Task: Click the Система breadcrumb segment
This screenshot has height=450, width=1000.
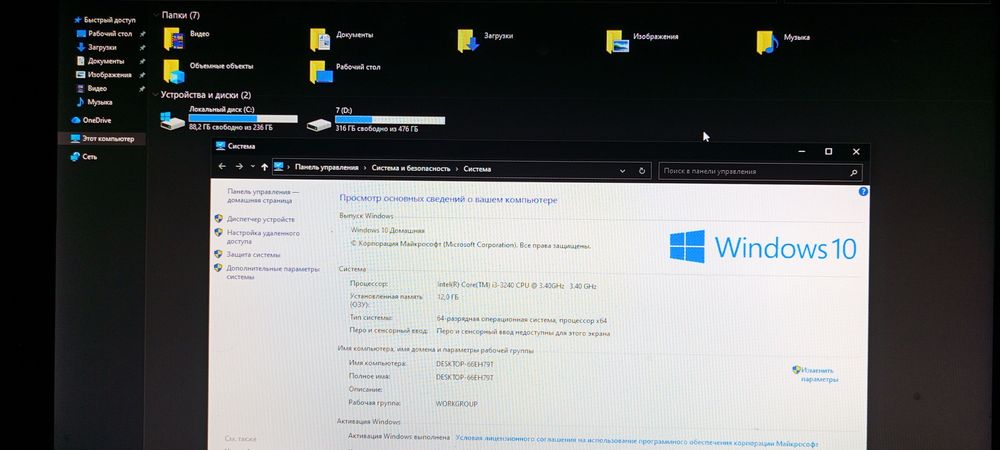Action: click(477, 169)
